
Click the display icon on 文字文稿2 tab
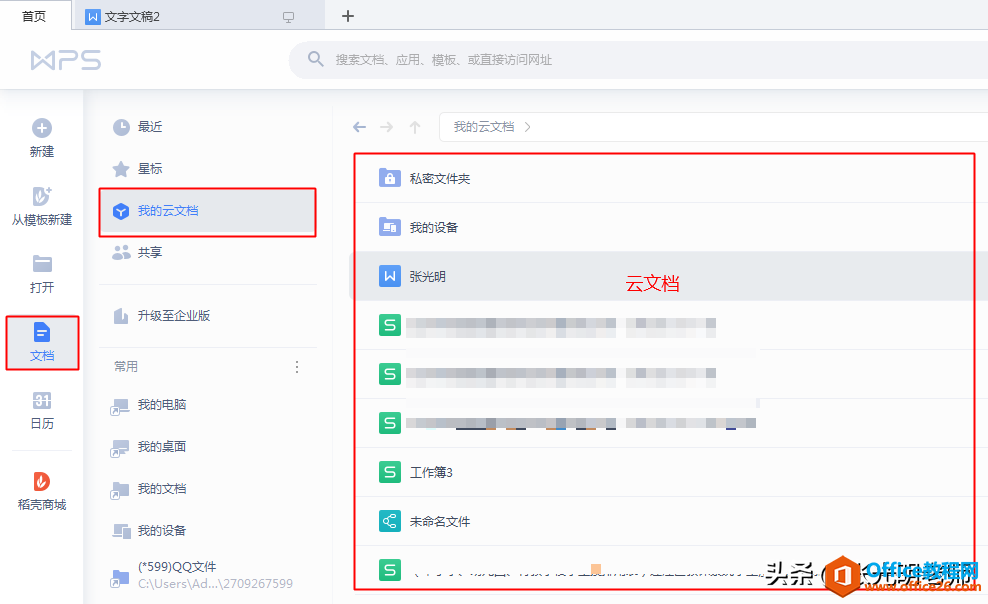[288, 18]
